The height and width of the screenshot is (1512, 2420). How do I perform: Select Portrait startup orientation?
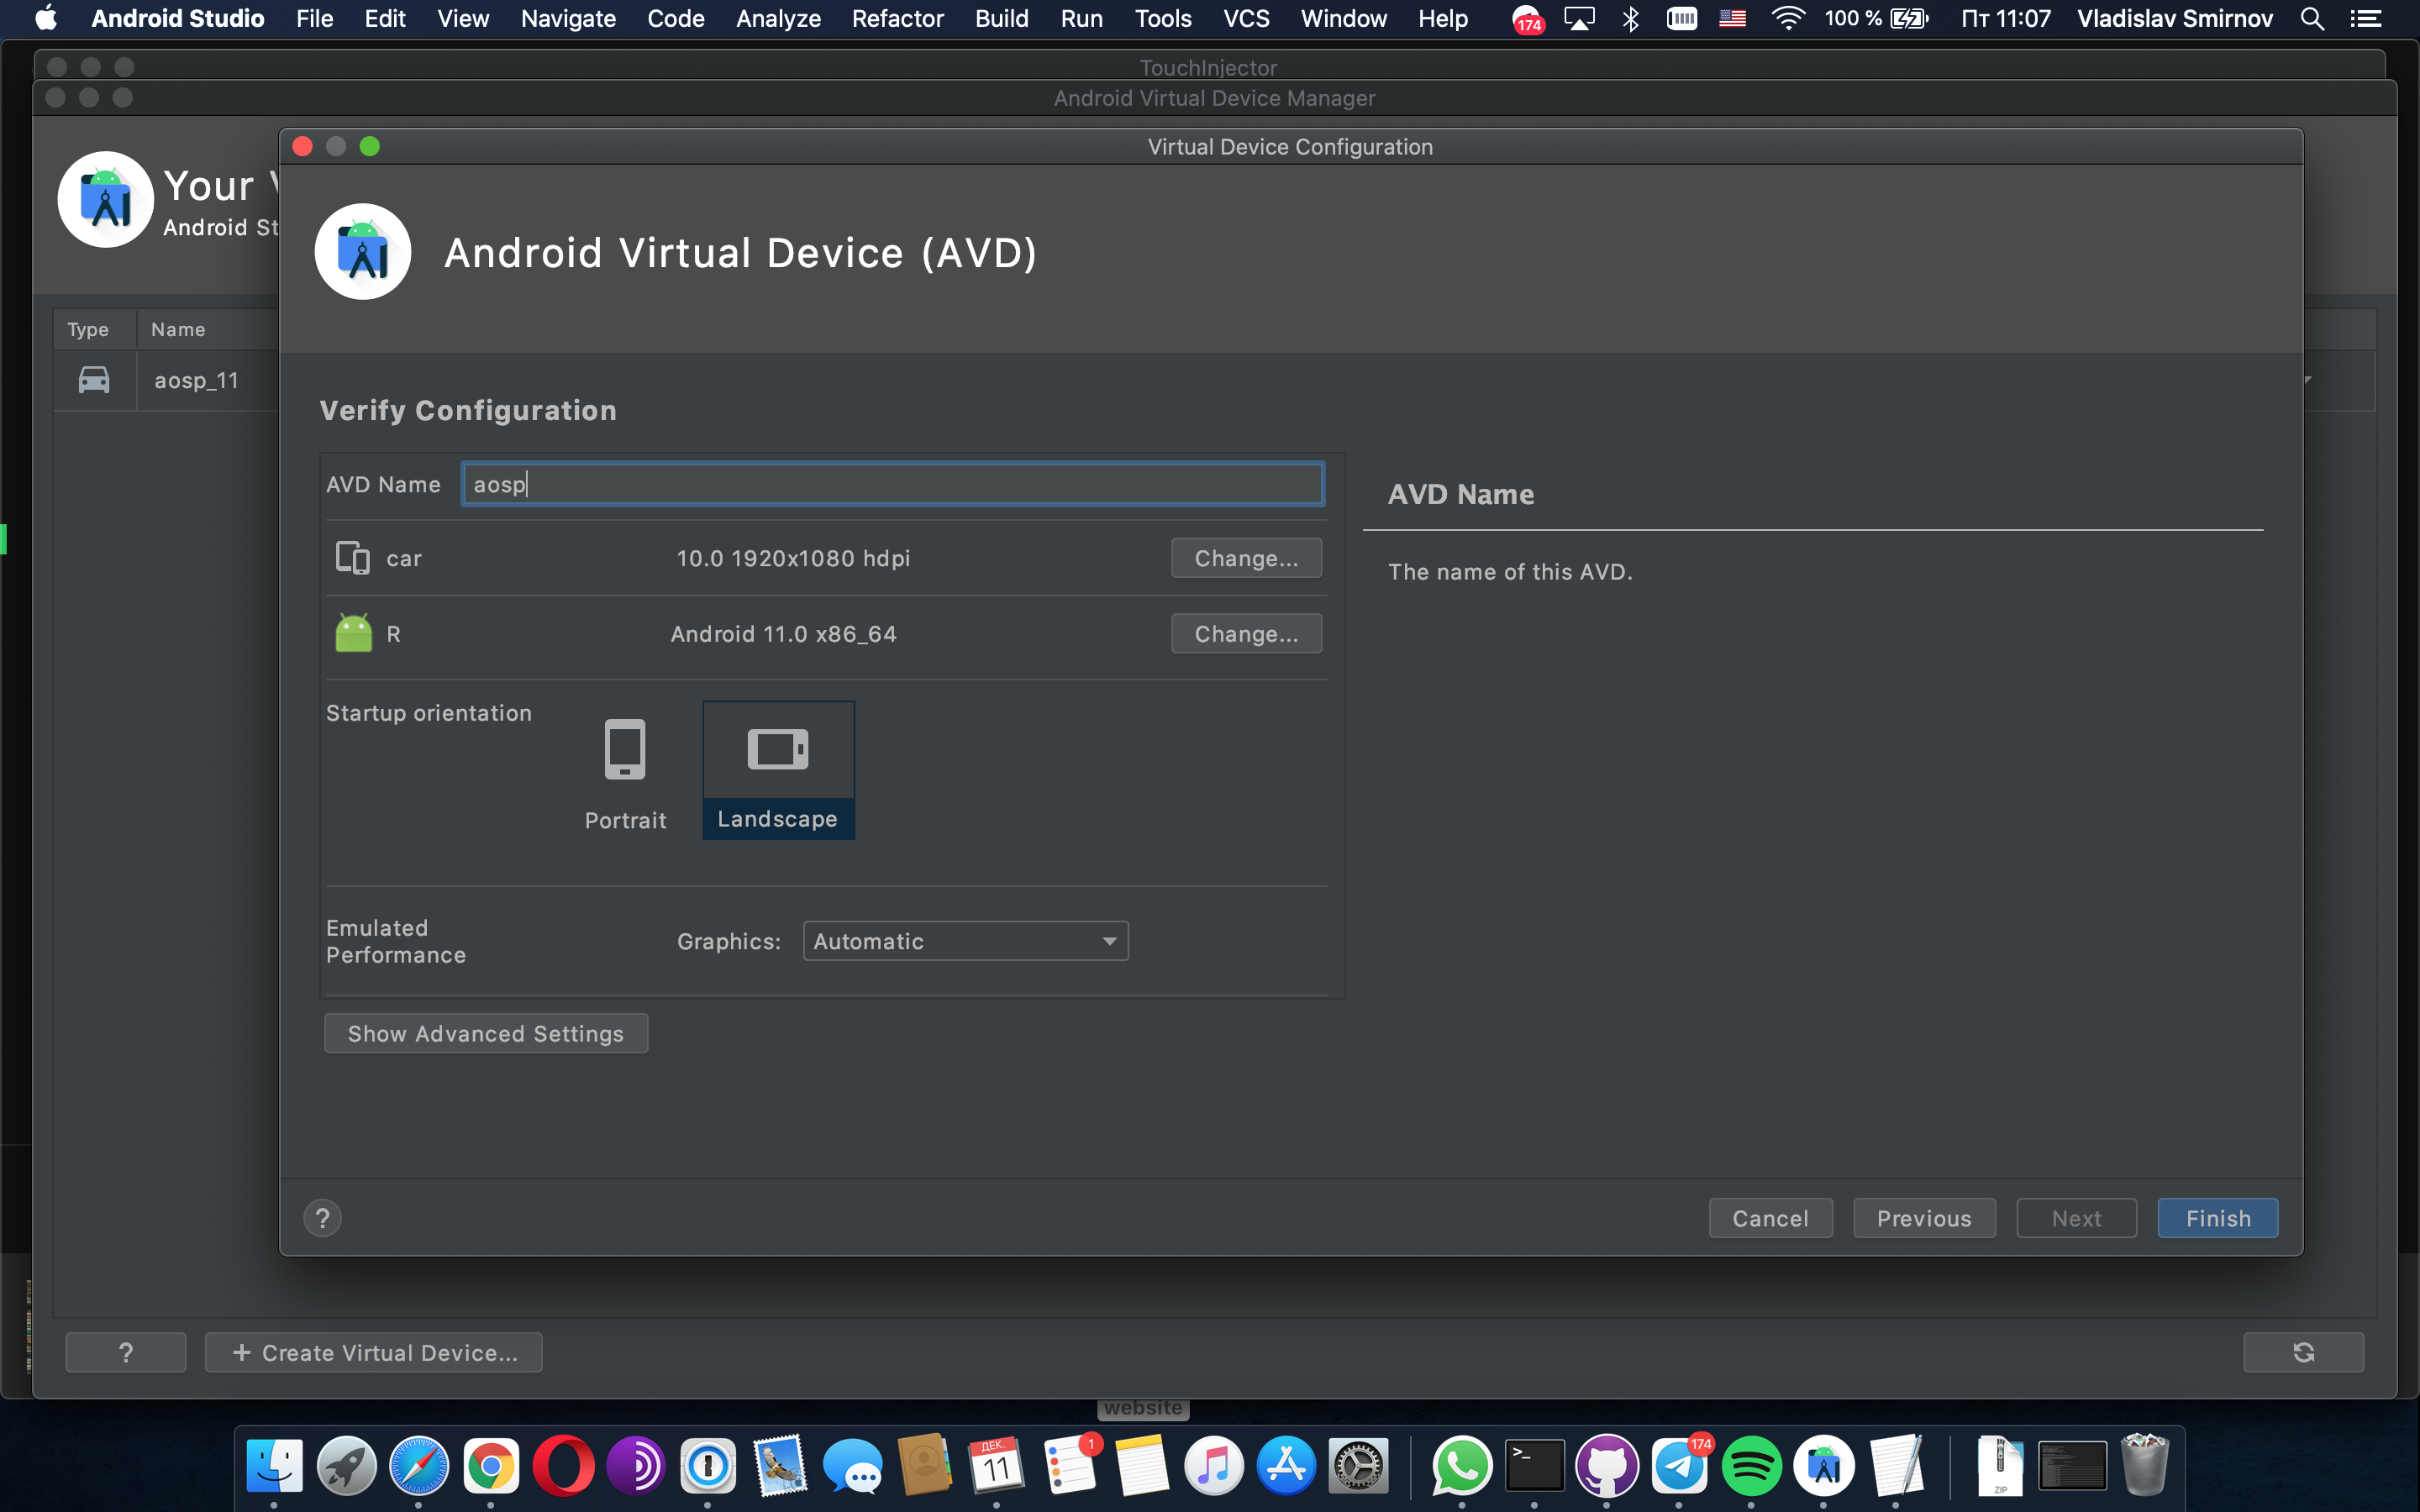pos(625,772)
